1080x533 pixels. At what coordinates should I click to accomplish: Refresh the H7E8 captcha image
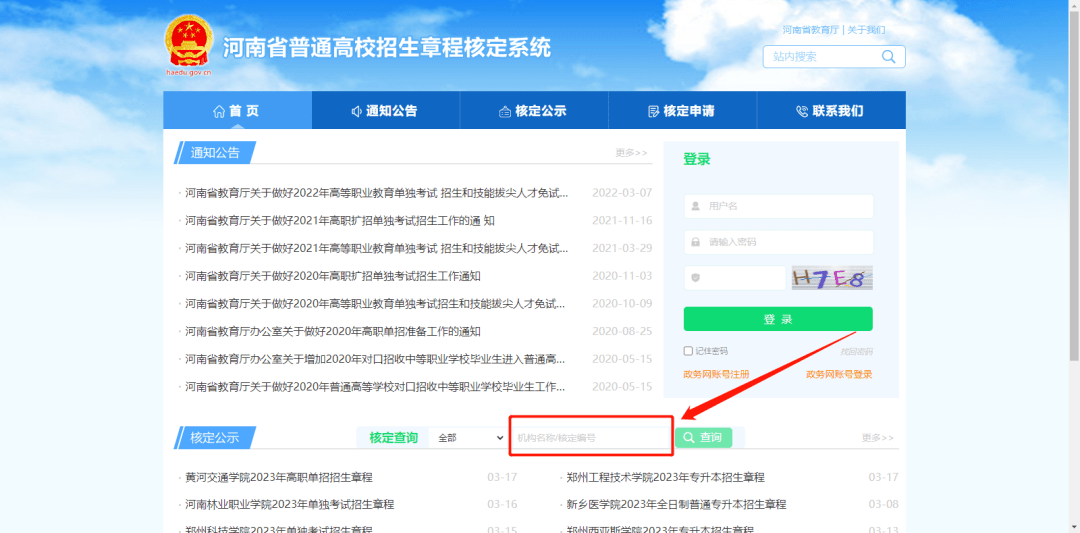(832, 278)
